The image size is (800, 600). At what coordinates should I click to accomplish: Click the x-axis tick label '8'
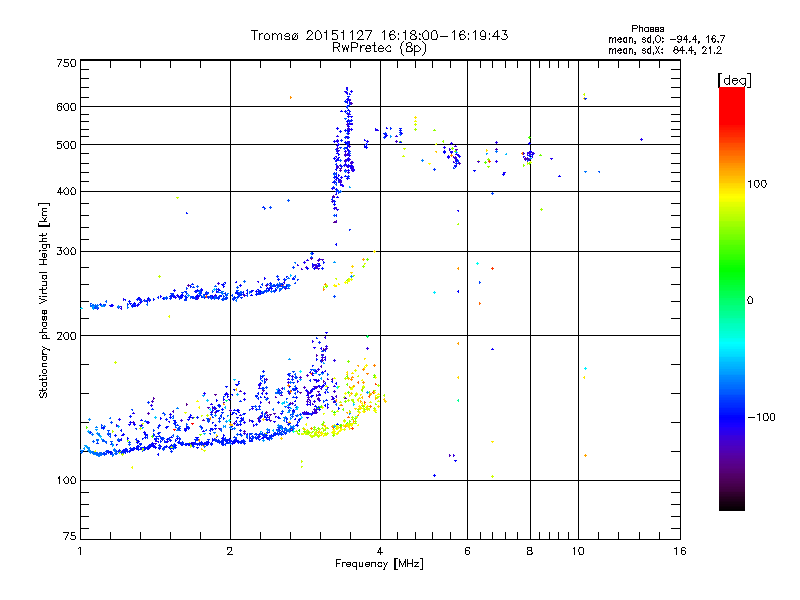(530, 551)
